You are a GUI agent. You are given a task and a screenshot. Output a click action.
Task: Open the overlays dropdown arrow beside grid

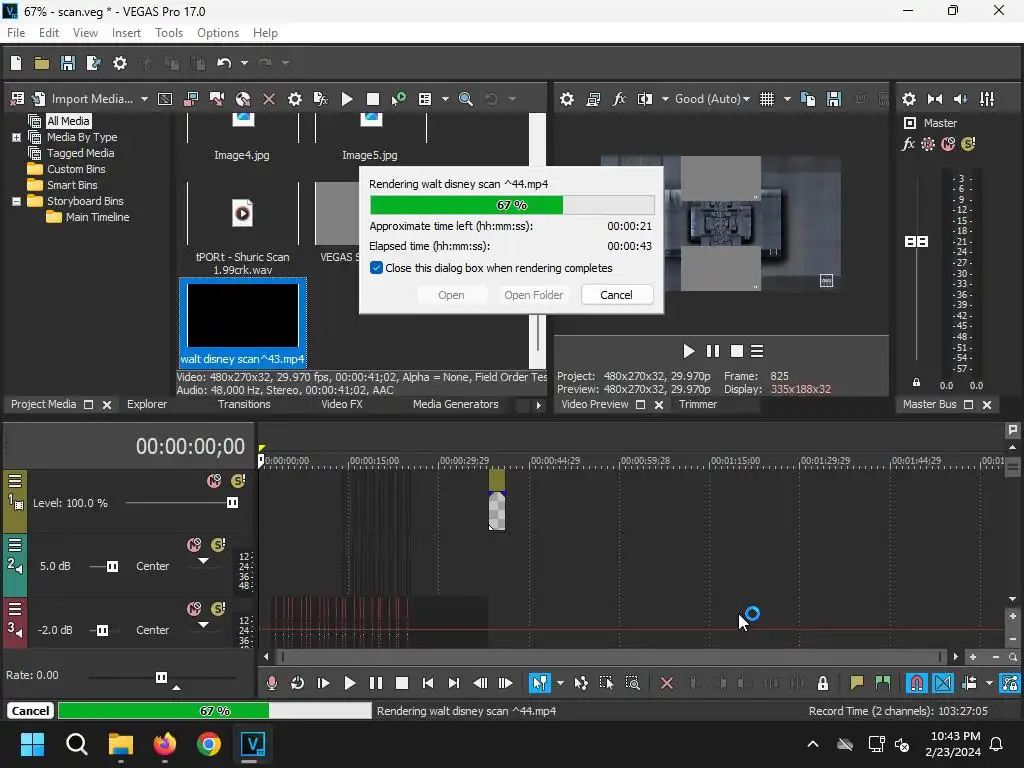(787, 99)
